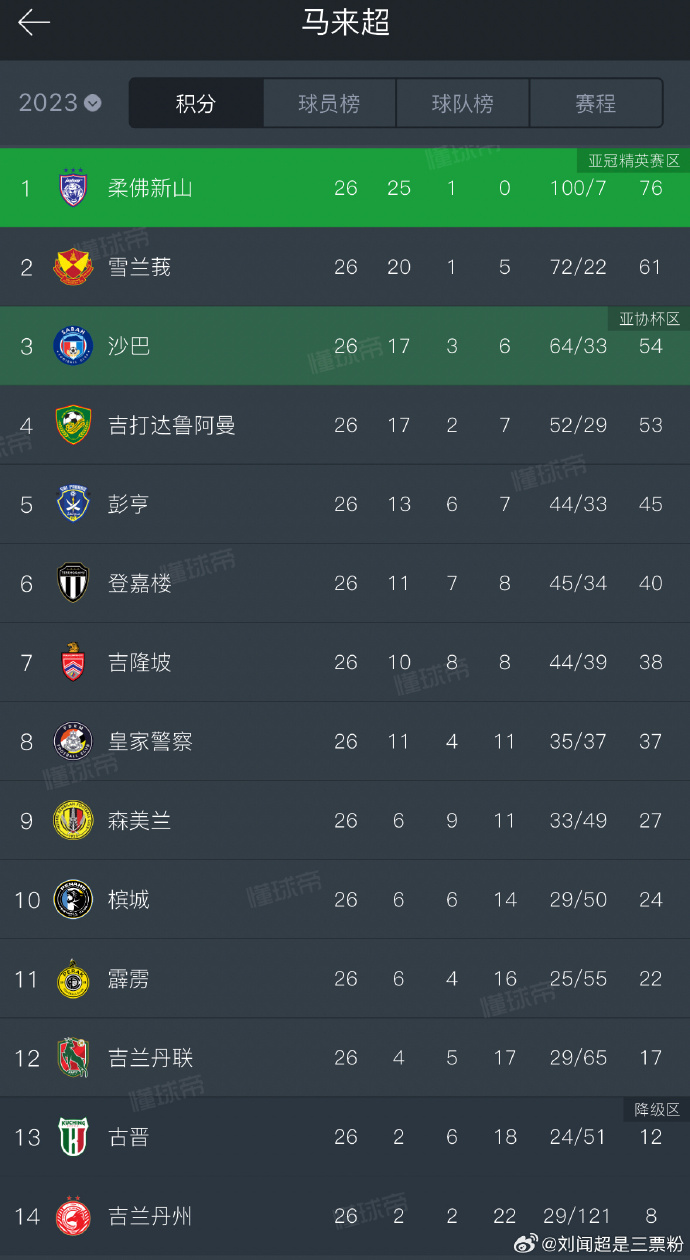The image size is (690, 1260).
Task: Click the 沙巴 club logo
Action: 73,346
